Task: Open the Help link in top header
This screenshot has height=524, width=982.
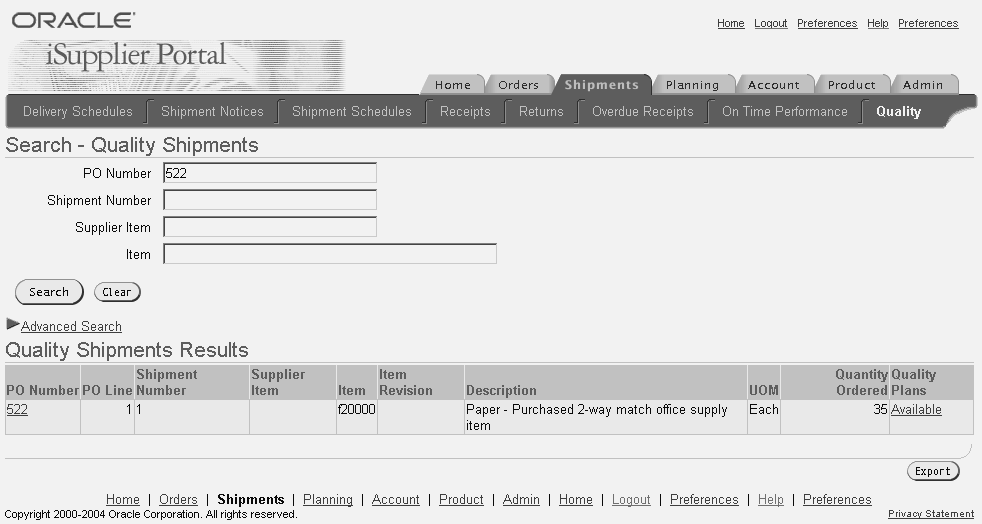Action: pyautogui.click(x=877, y=23)
